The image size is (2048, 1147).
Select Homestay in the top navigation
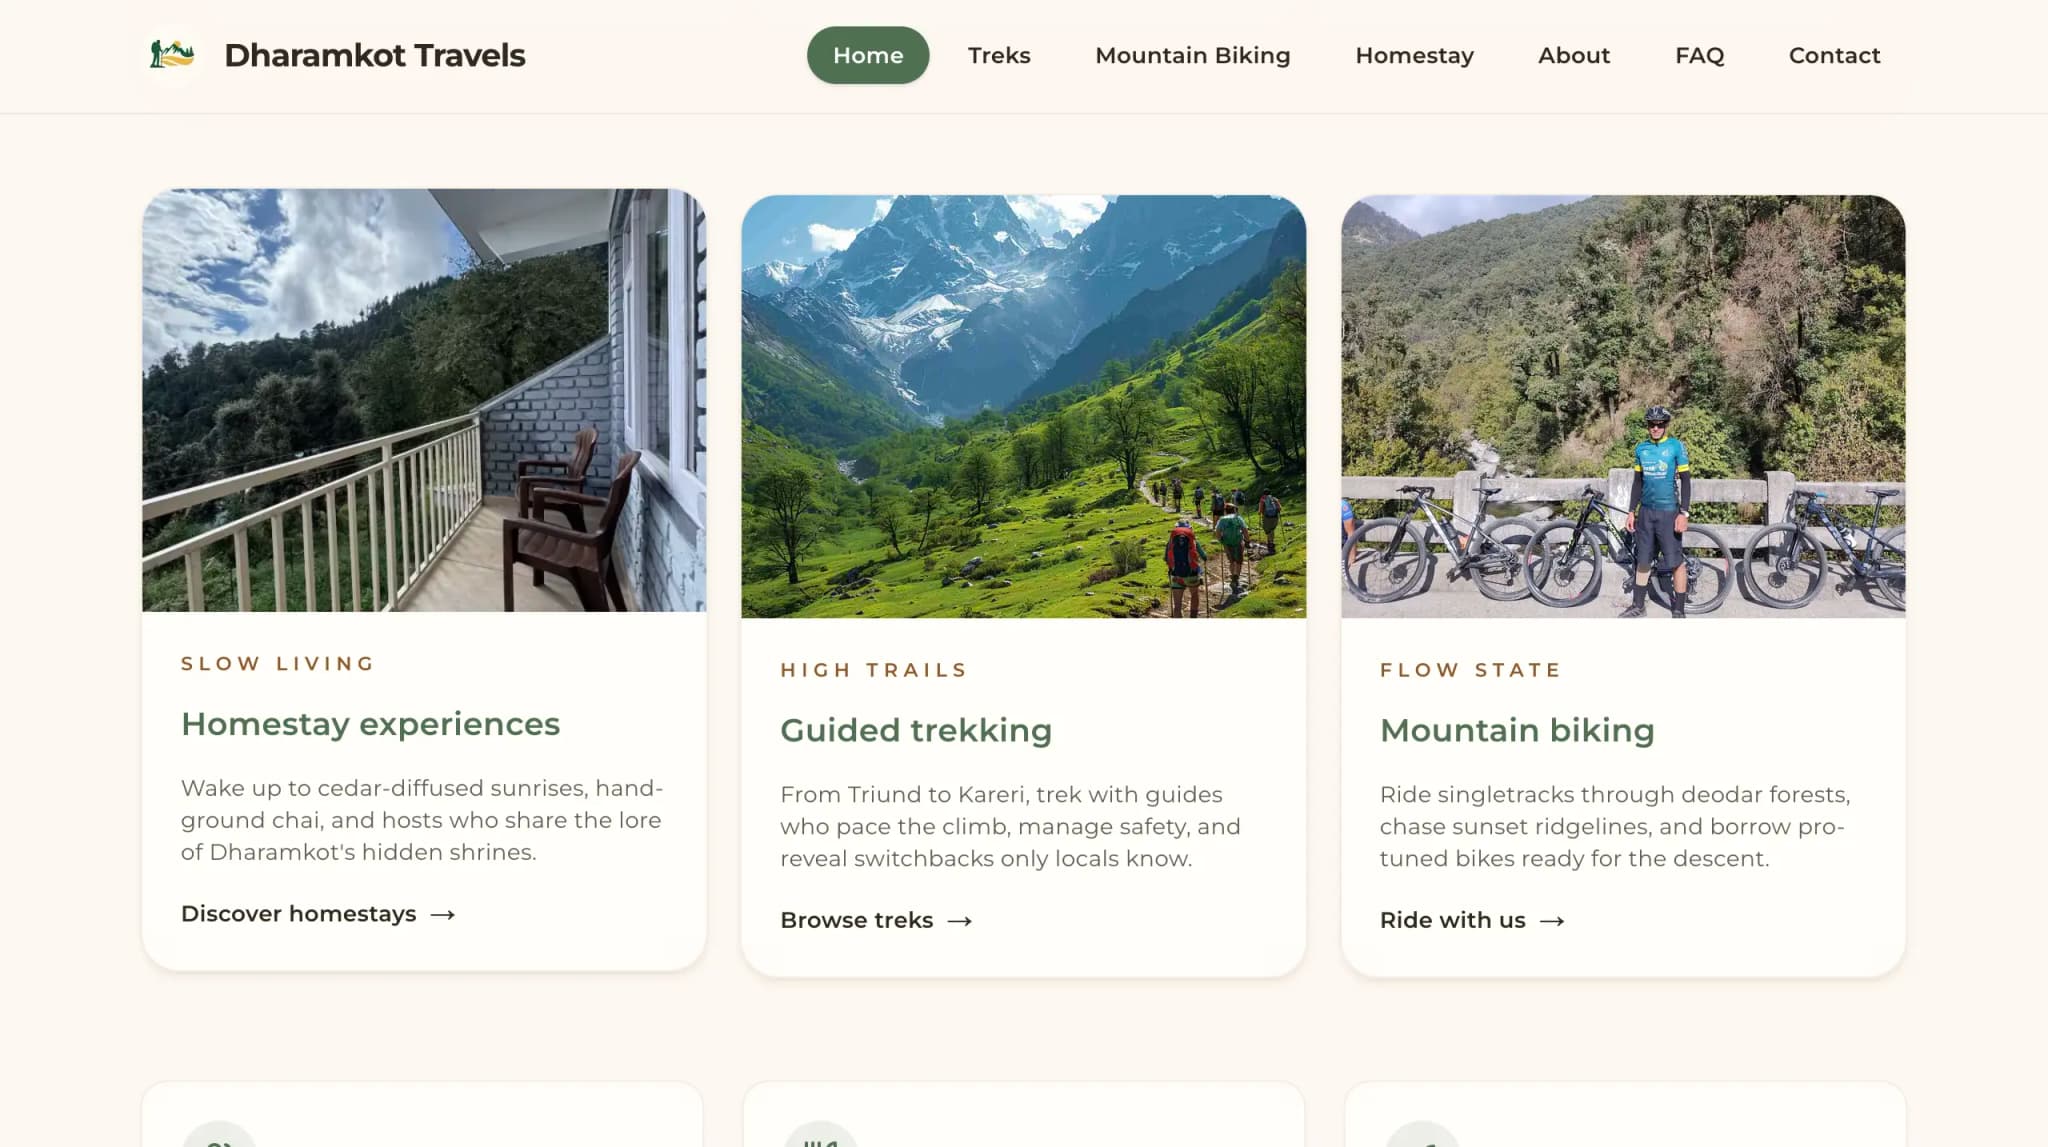coord(1414,55)
